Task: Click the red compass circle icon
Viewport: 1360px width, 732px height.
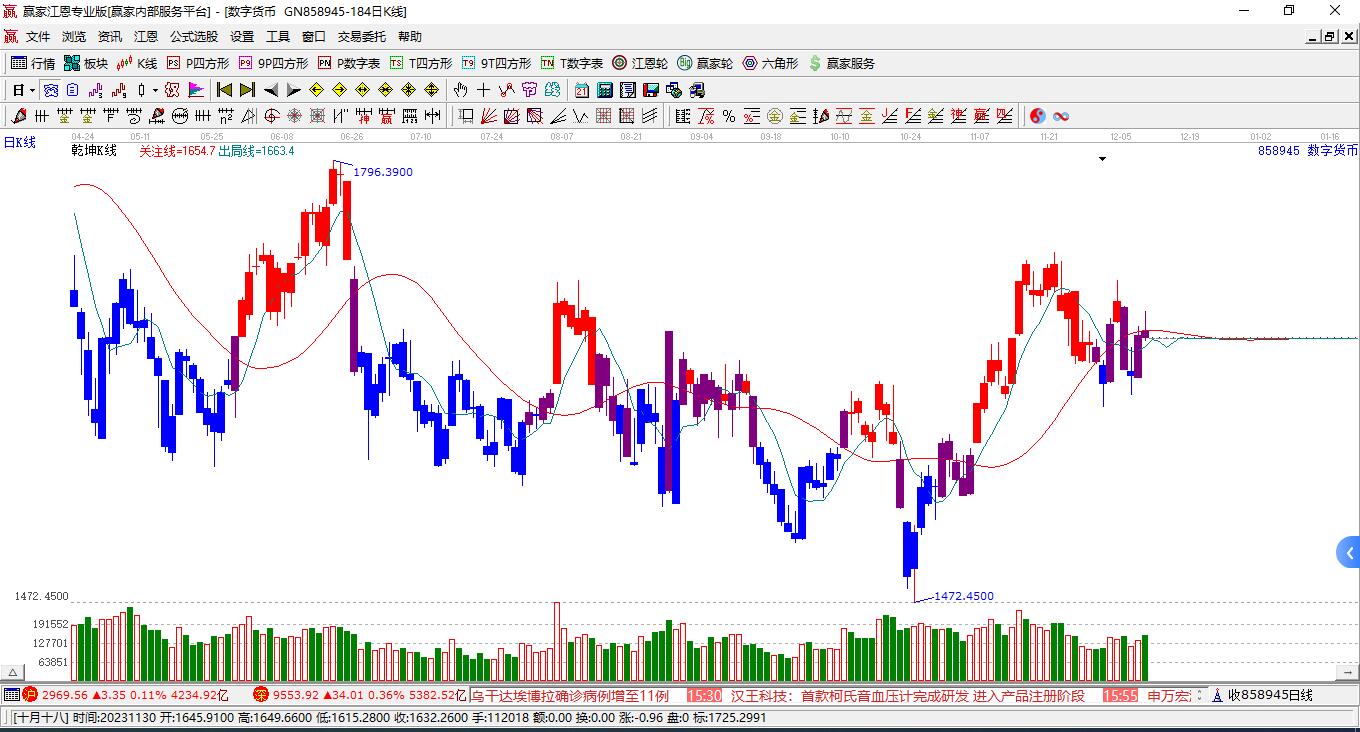Action: click(271, 116)
